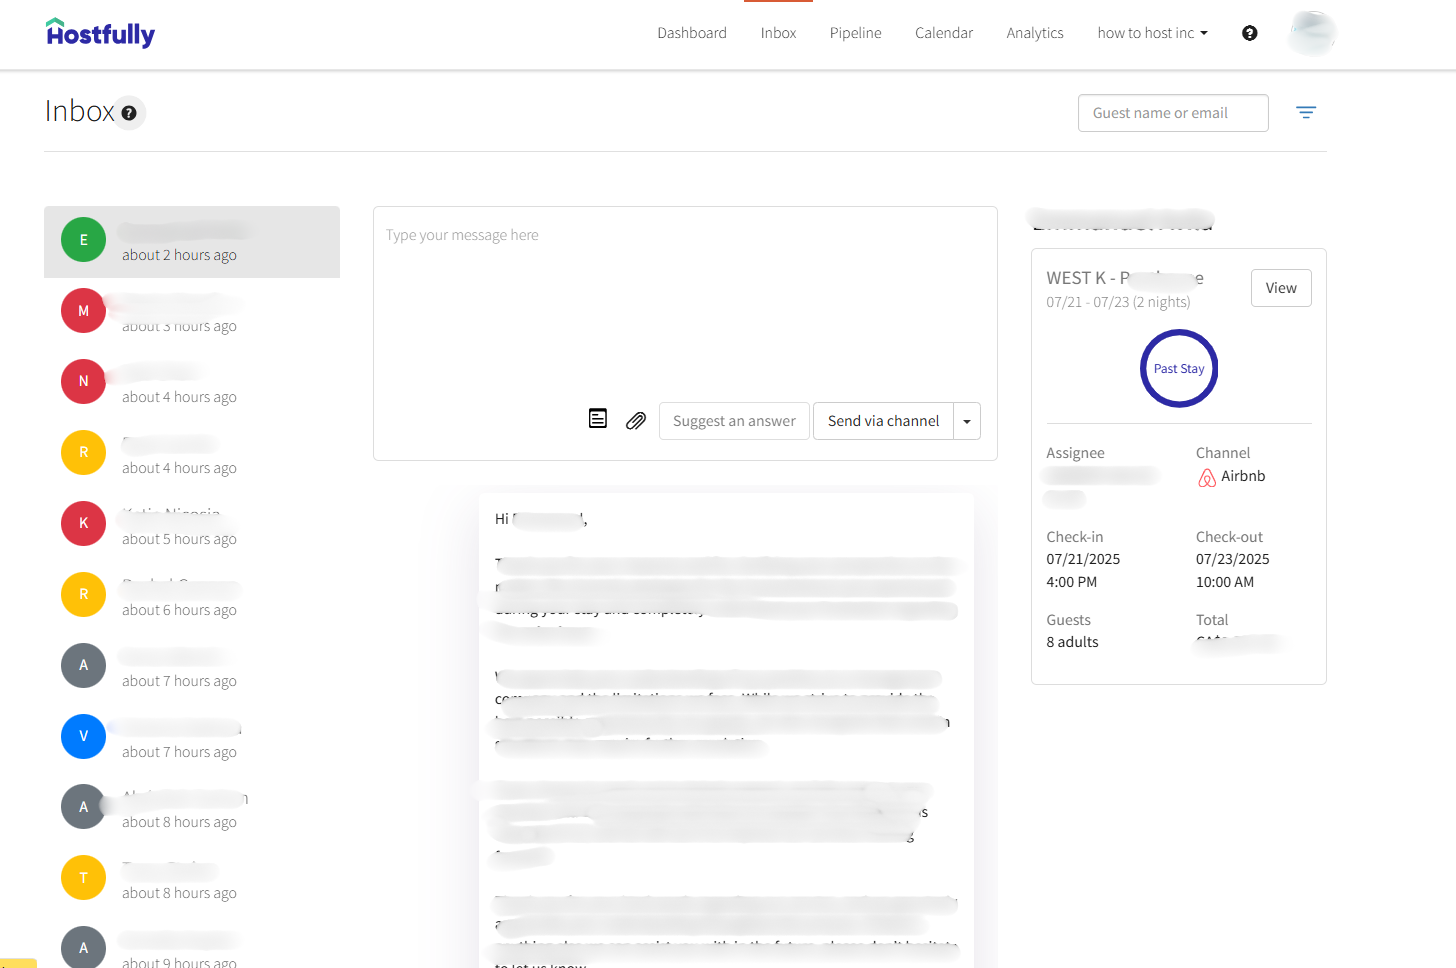Click the View button for the booking

(x=1280, y=288)
